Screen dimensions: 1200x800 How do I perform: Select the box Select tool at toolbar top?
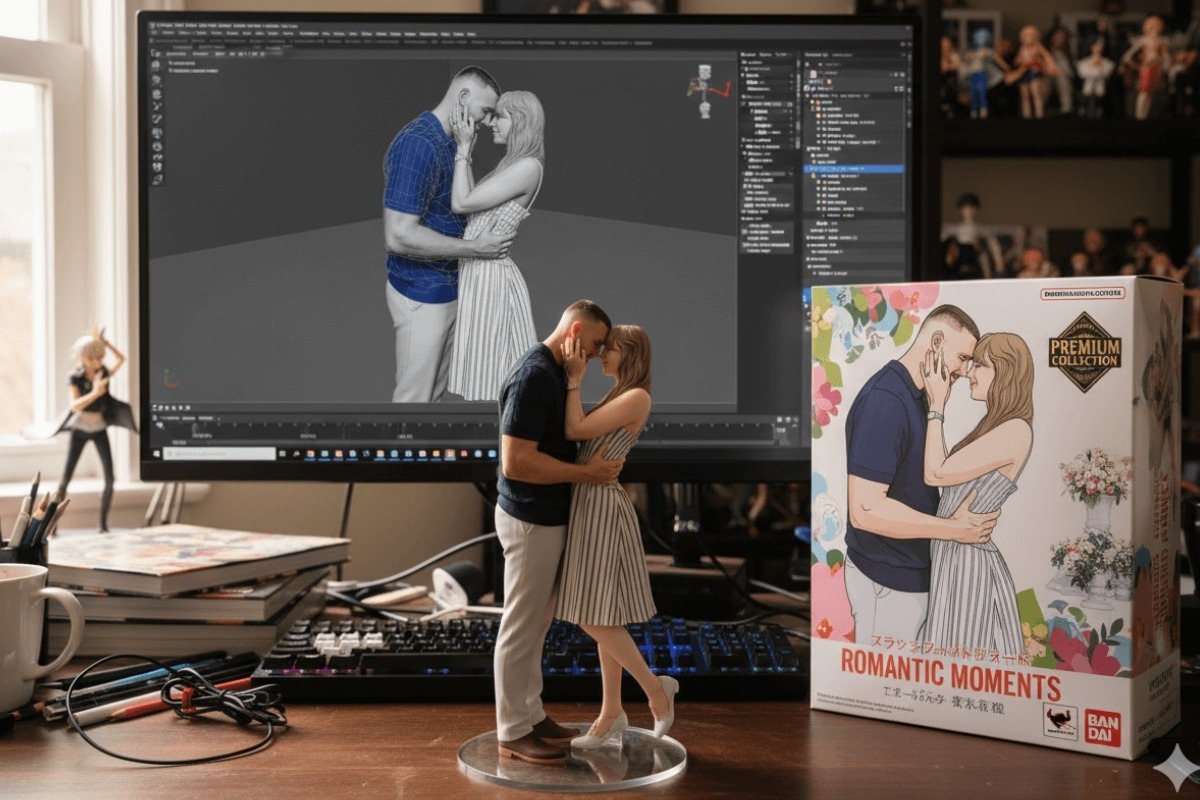(155, 65)
